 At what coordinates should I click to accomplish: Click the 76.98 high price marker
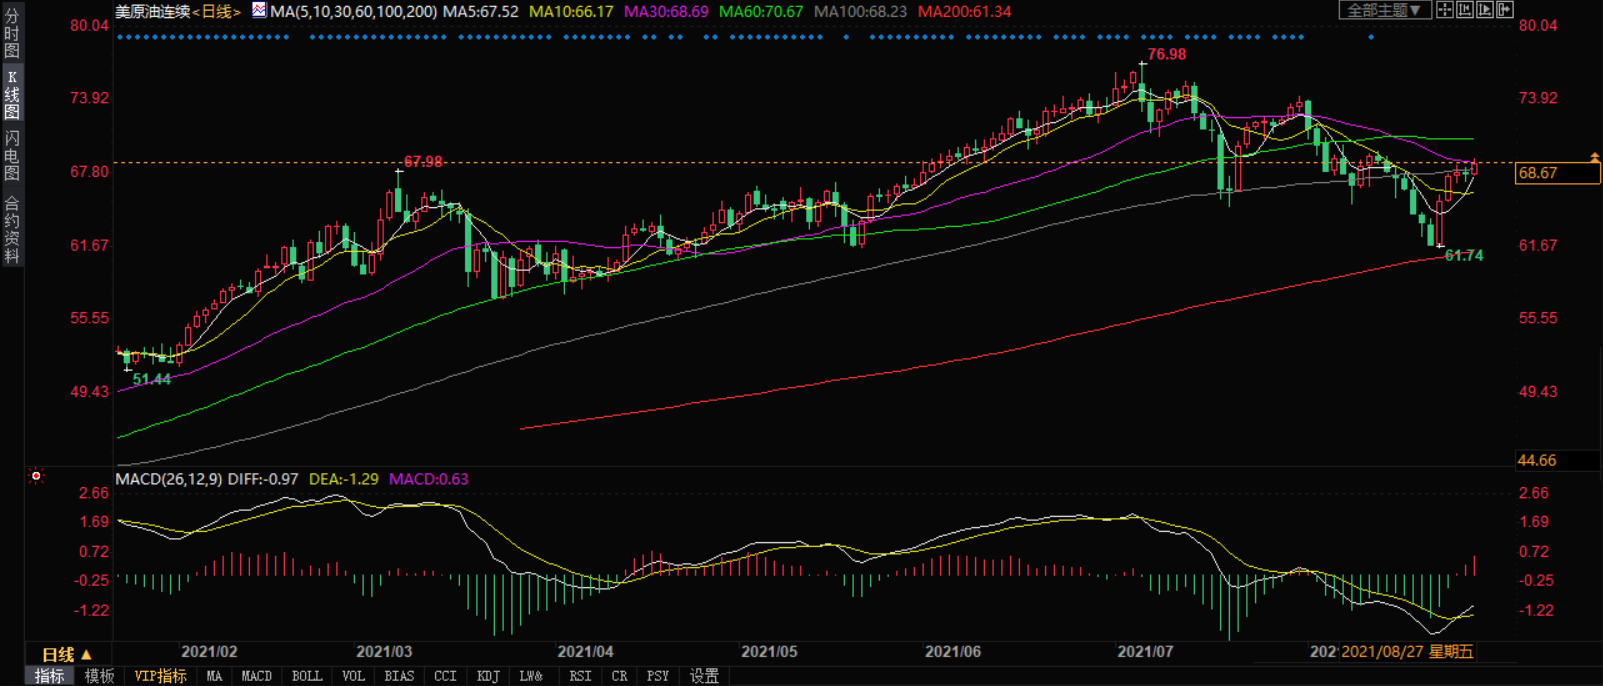pyautogui.click(x=1166, y=54)
